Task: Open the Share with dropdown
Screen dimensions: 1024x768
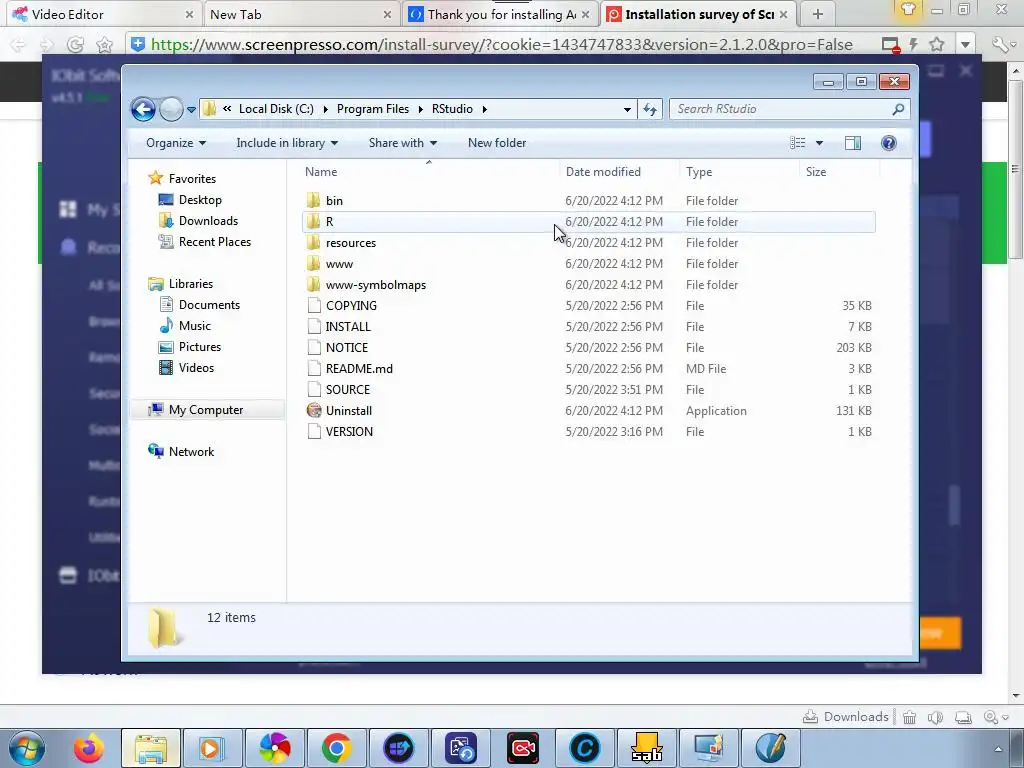Action: 402,143
